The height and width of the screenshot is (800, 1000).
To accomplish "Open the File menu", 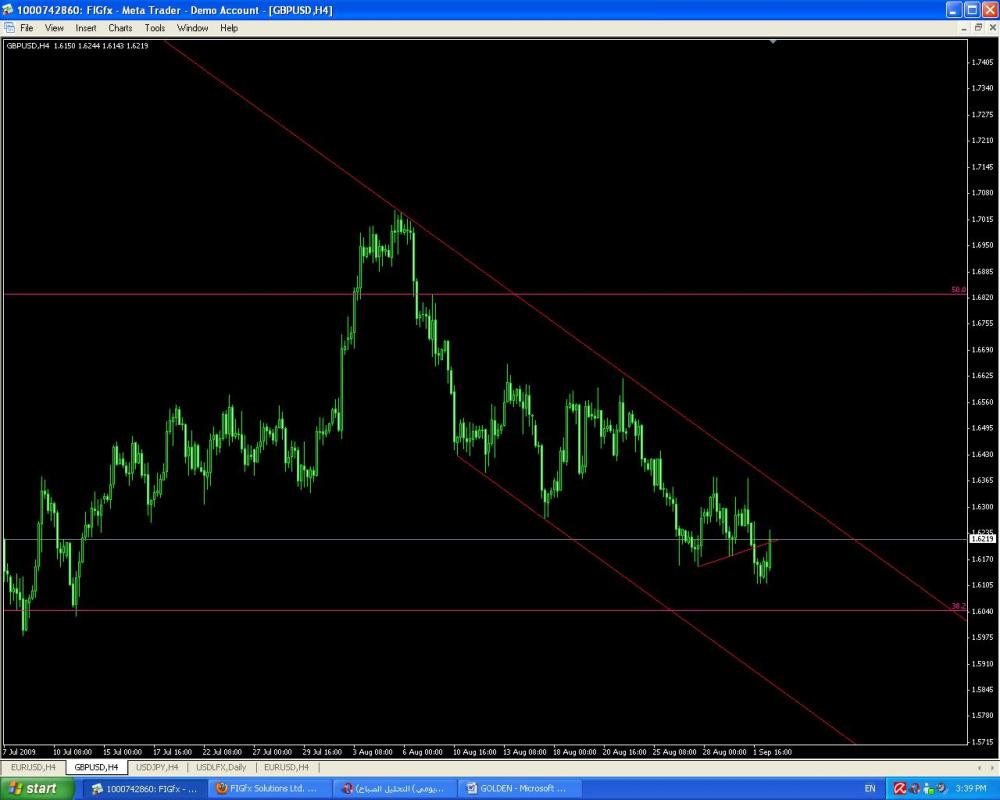I will (26, 28).
